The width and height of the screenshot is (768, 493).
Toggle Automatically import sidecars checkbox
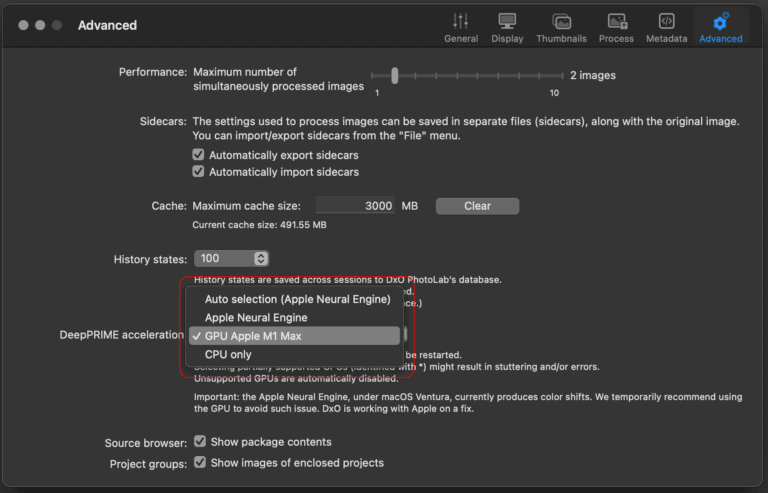[x=198, y=171]
